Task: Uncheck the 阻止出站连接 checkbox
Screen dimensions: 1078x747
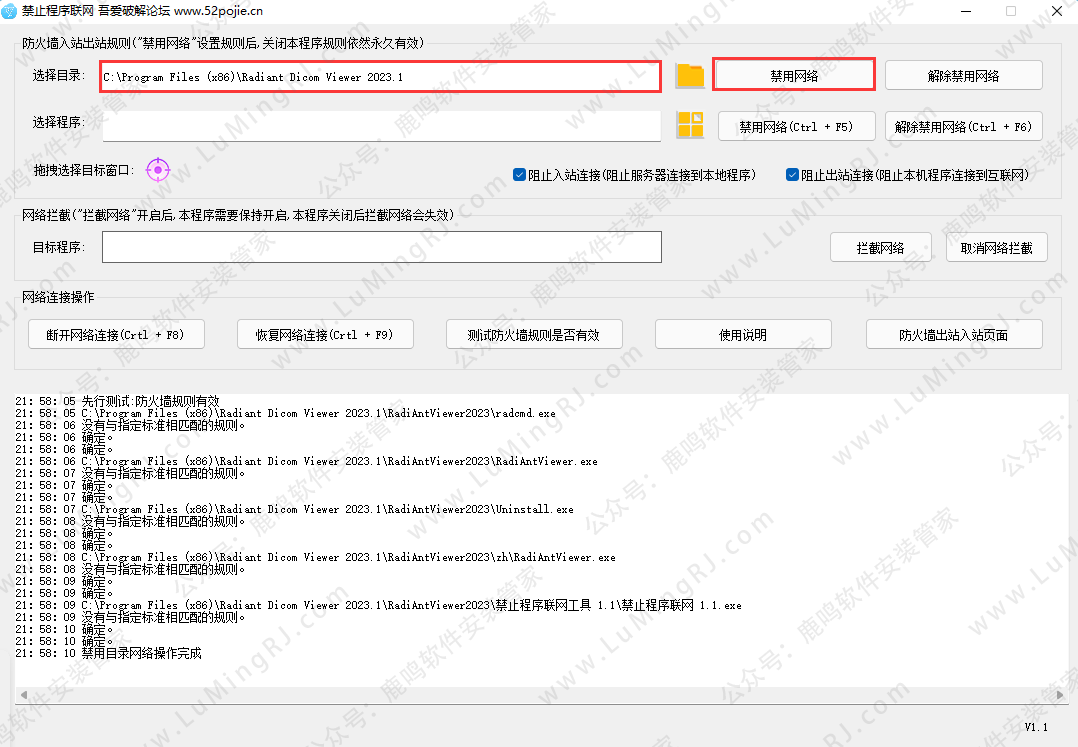Action: (793, 174)
